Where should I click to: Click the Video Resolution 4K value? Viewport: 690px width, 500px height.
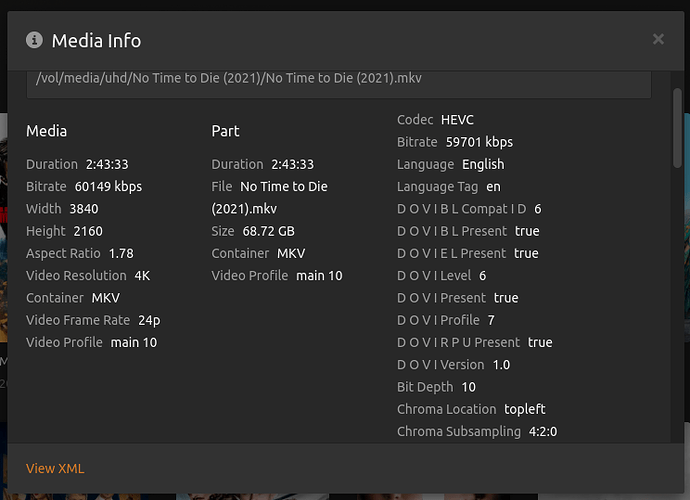point(145,275)
